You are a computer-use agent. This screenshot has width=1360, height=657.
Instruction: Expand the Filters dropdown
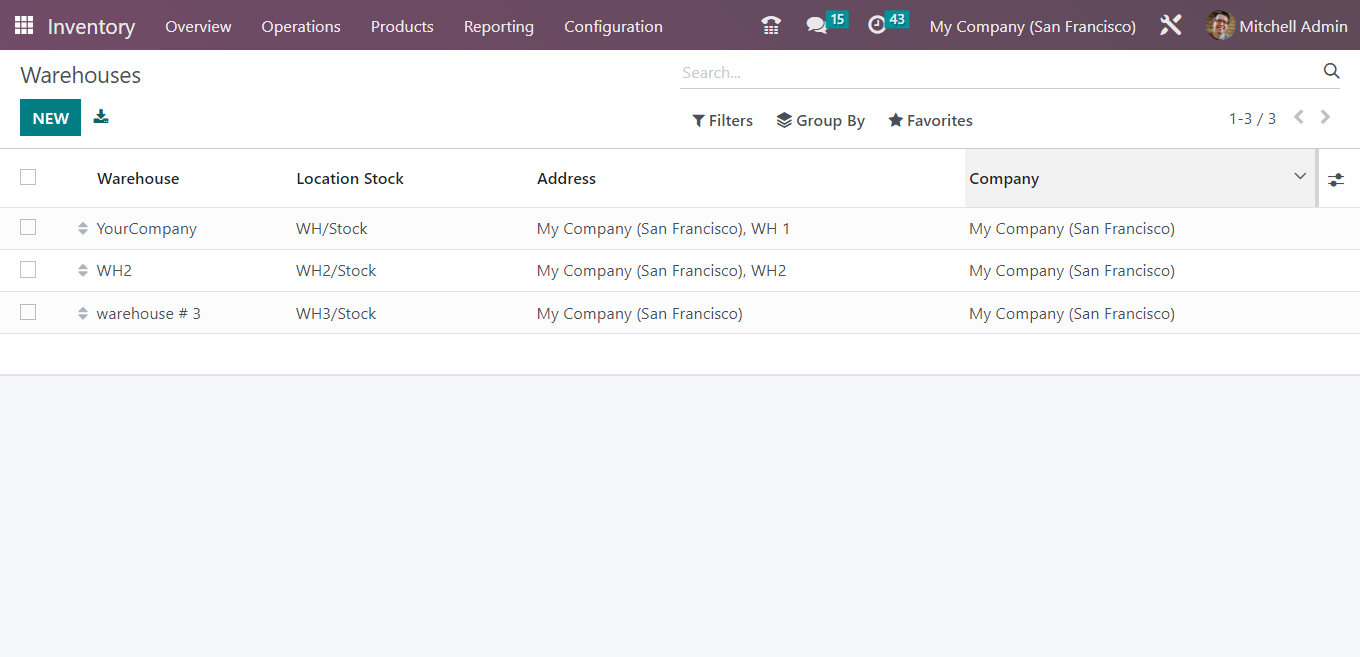point(722,120)
